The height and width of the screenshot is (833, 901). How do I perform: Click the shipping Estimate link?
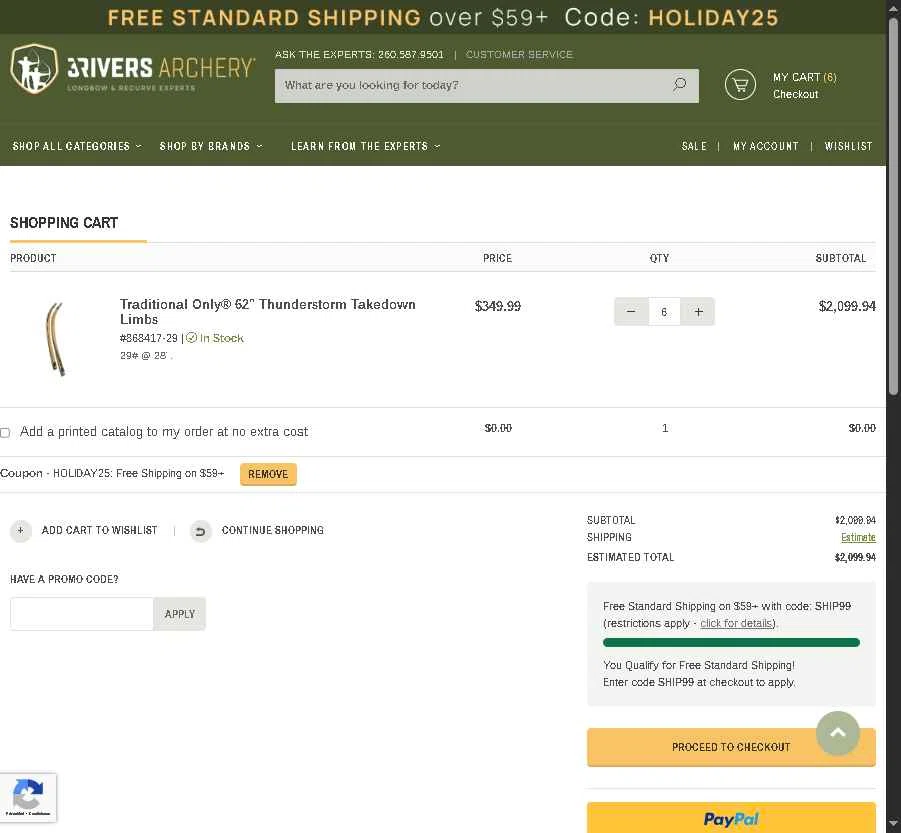(x=858, y=537)
